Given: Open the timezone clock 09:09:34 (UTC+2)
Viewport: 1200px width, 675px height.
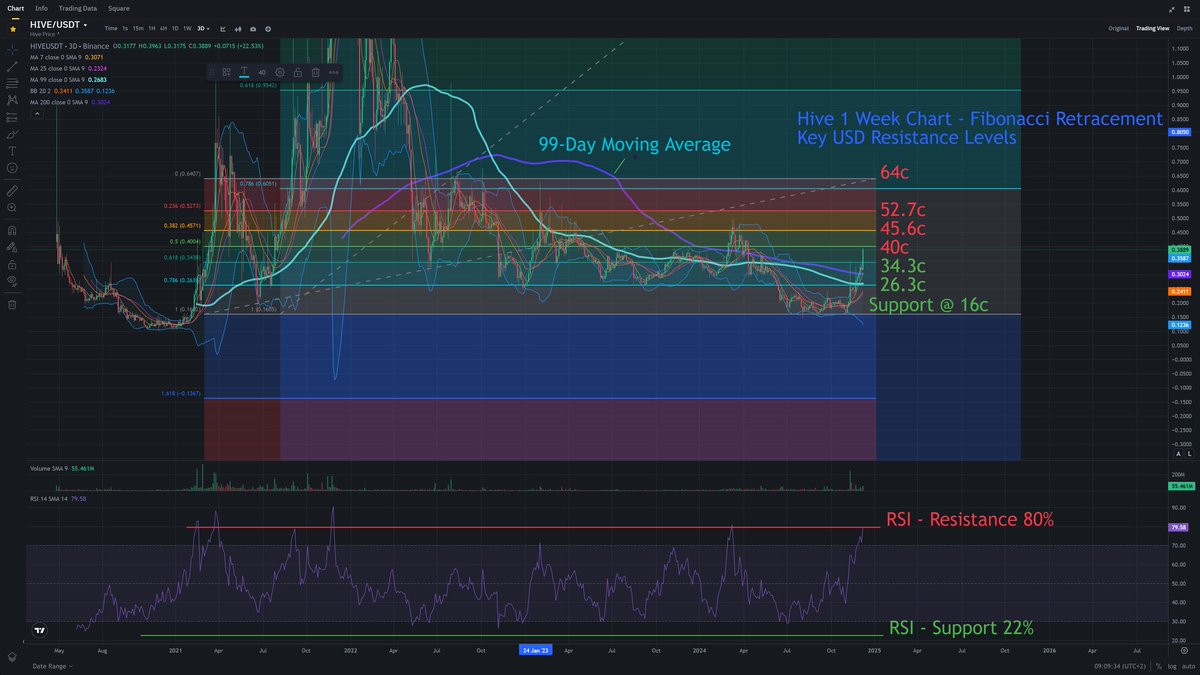Looking at the screenshot, I should 1119,667.
